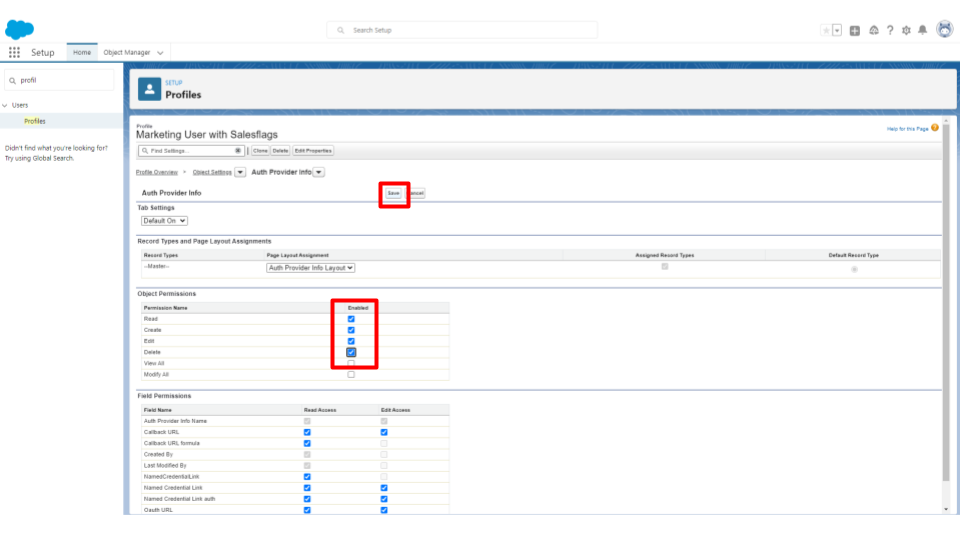960x540 pixels.
Task: Switch to the Object Manager tab
Action: pos(127,53)
